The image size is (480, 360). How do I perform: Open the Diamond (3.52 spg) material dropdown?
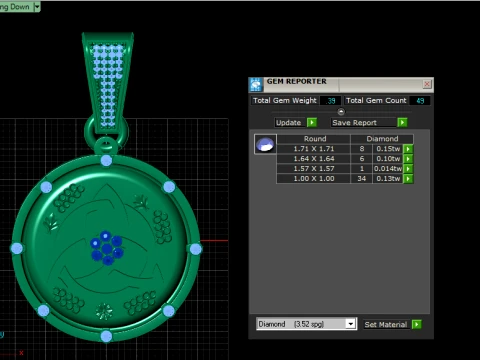tap(350, 324)
